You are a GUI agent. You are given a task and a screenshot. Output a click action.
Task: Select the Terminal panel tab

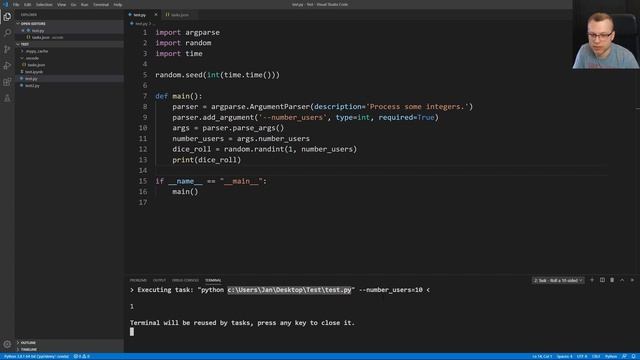point(213,280)
